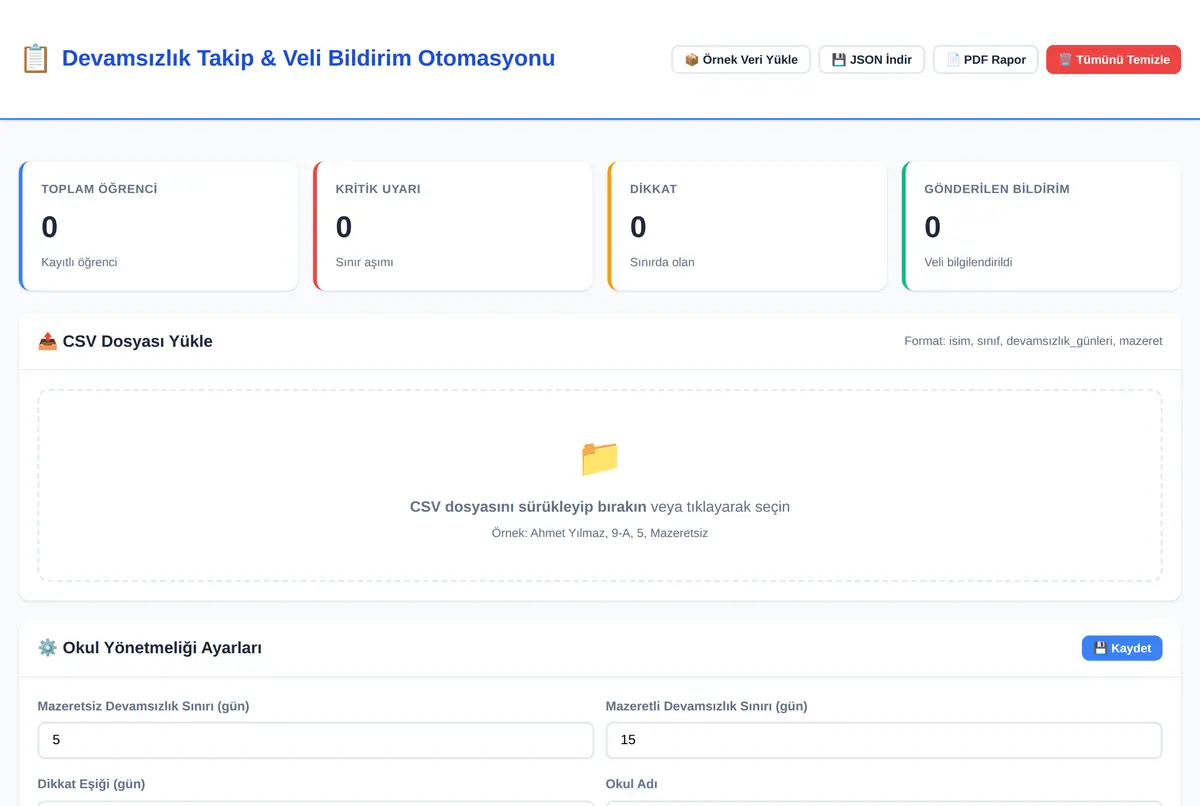Image resolution: width=1200 pixels, height=806 pixels.
Task: Click the Örnek: Ahmet Yılmaz example text
Action: click(x=600, y=533)
